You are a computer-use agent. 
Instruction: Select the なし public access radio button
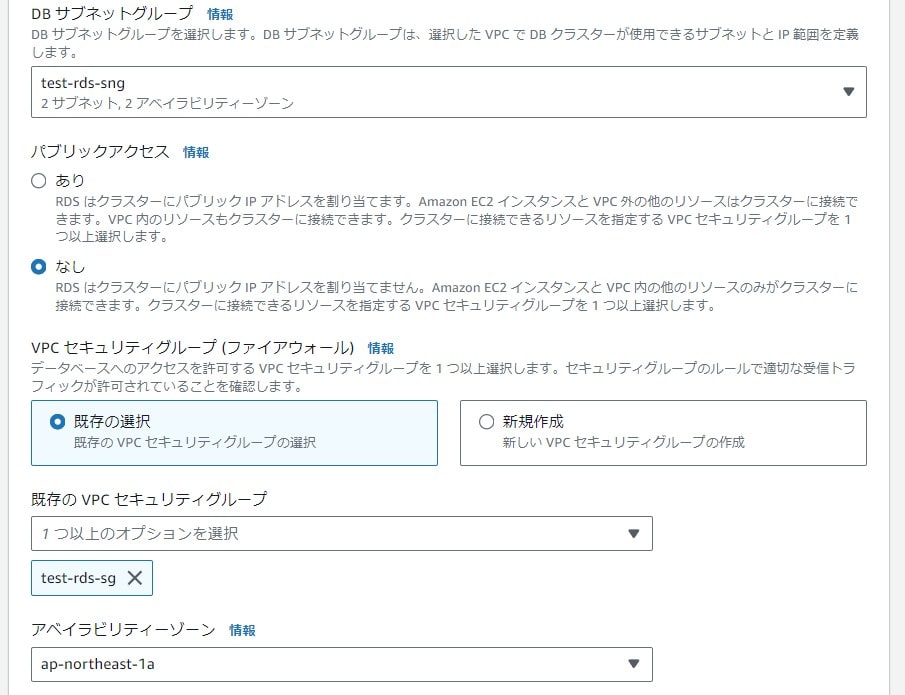[39, 267]
